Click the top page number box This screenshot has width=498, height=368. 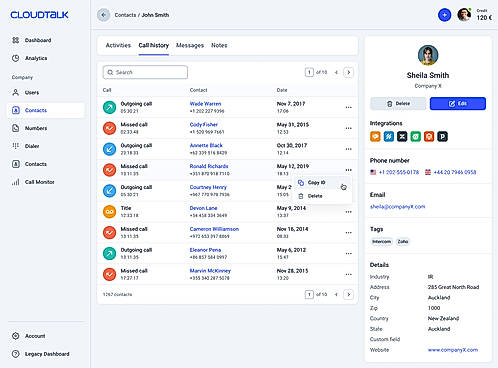309,72
